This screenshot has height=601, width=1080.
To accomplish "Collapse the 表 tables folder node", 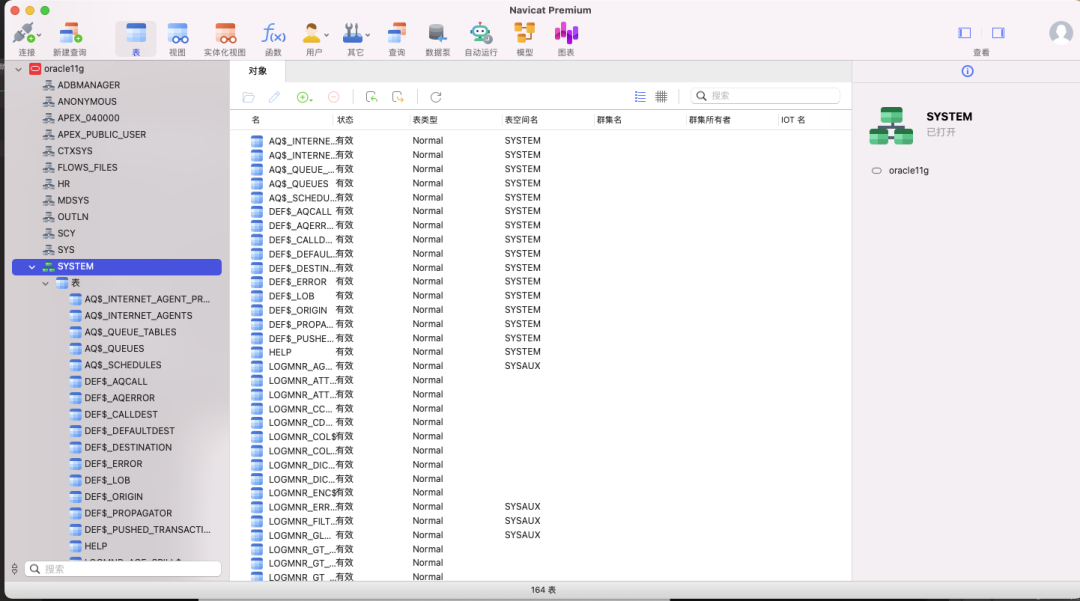I will pos(45,283).
